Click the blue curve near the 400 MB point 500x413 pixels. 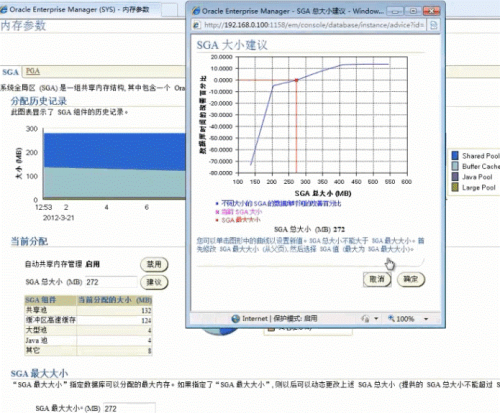(339, 65)
